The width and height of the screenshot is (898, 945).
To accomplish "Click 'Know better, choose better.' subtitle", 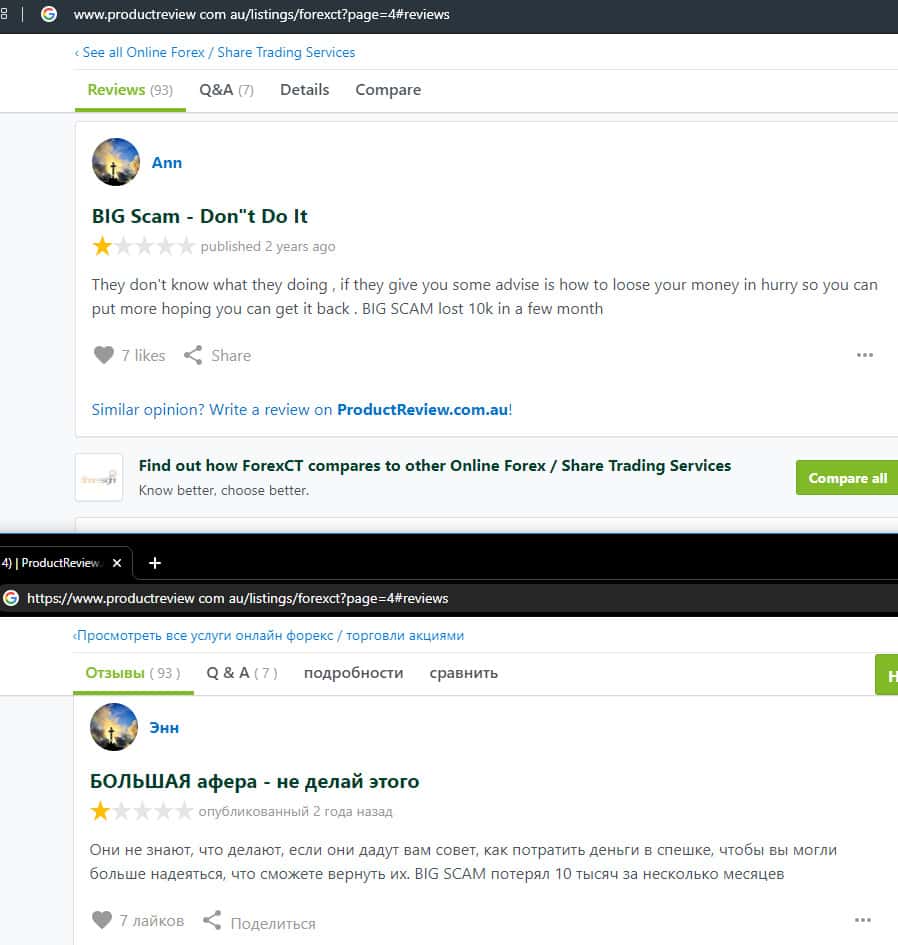I will pyautogui.click(x=224, y=491).
